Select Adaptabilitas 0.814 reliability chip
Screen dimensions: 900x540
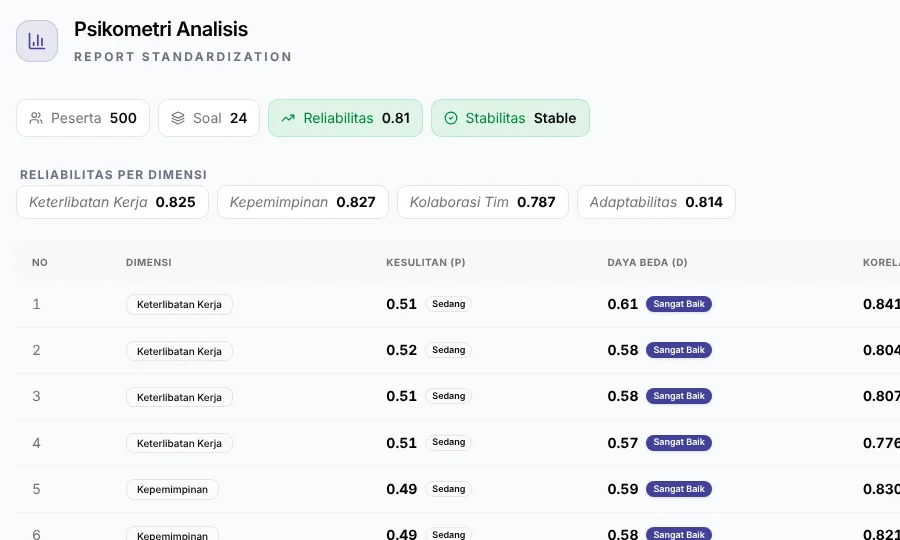(656, 202)
